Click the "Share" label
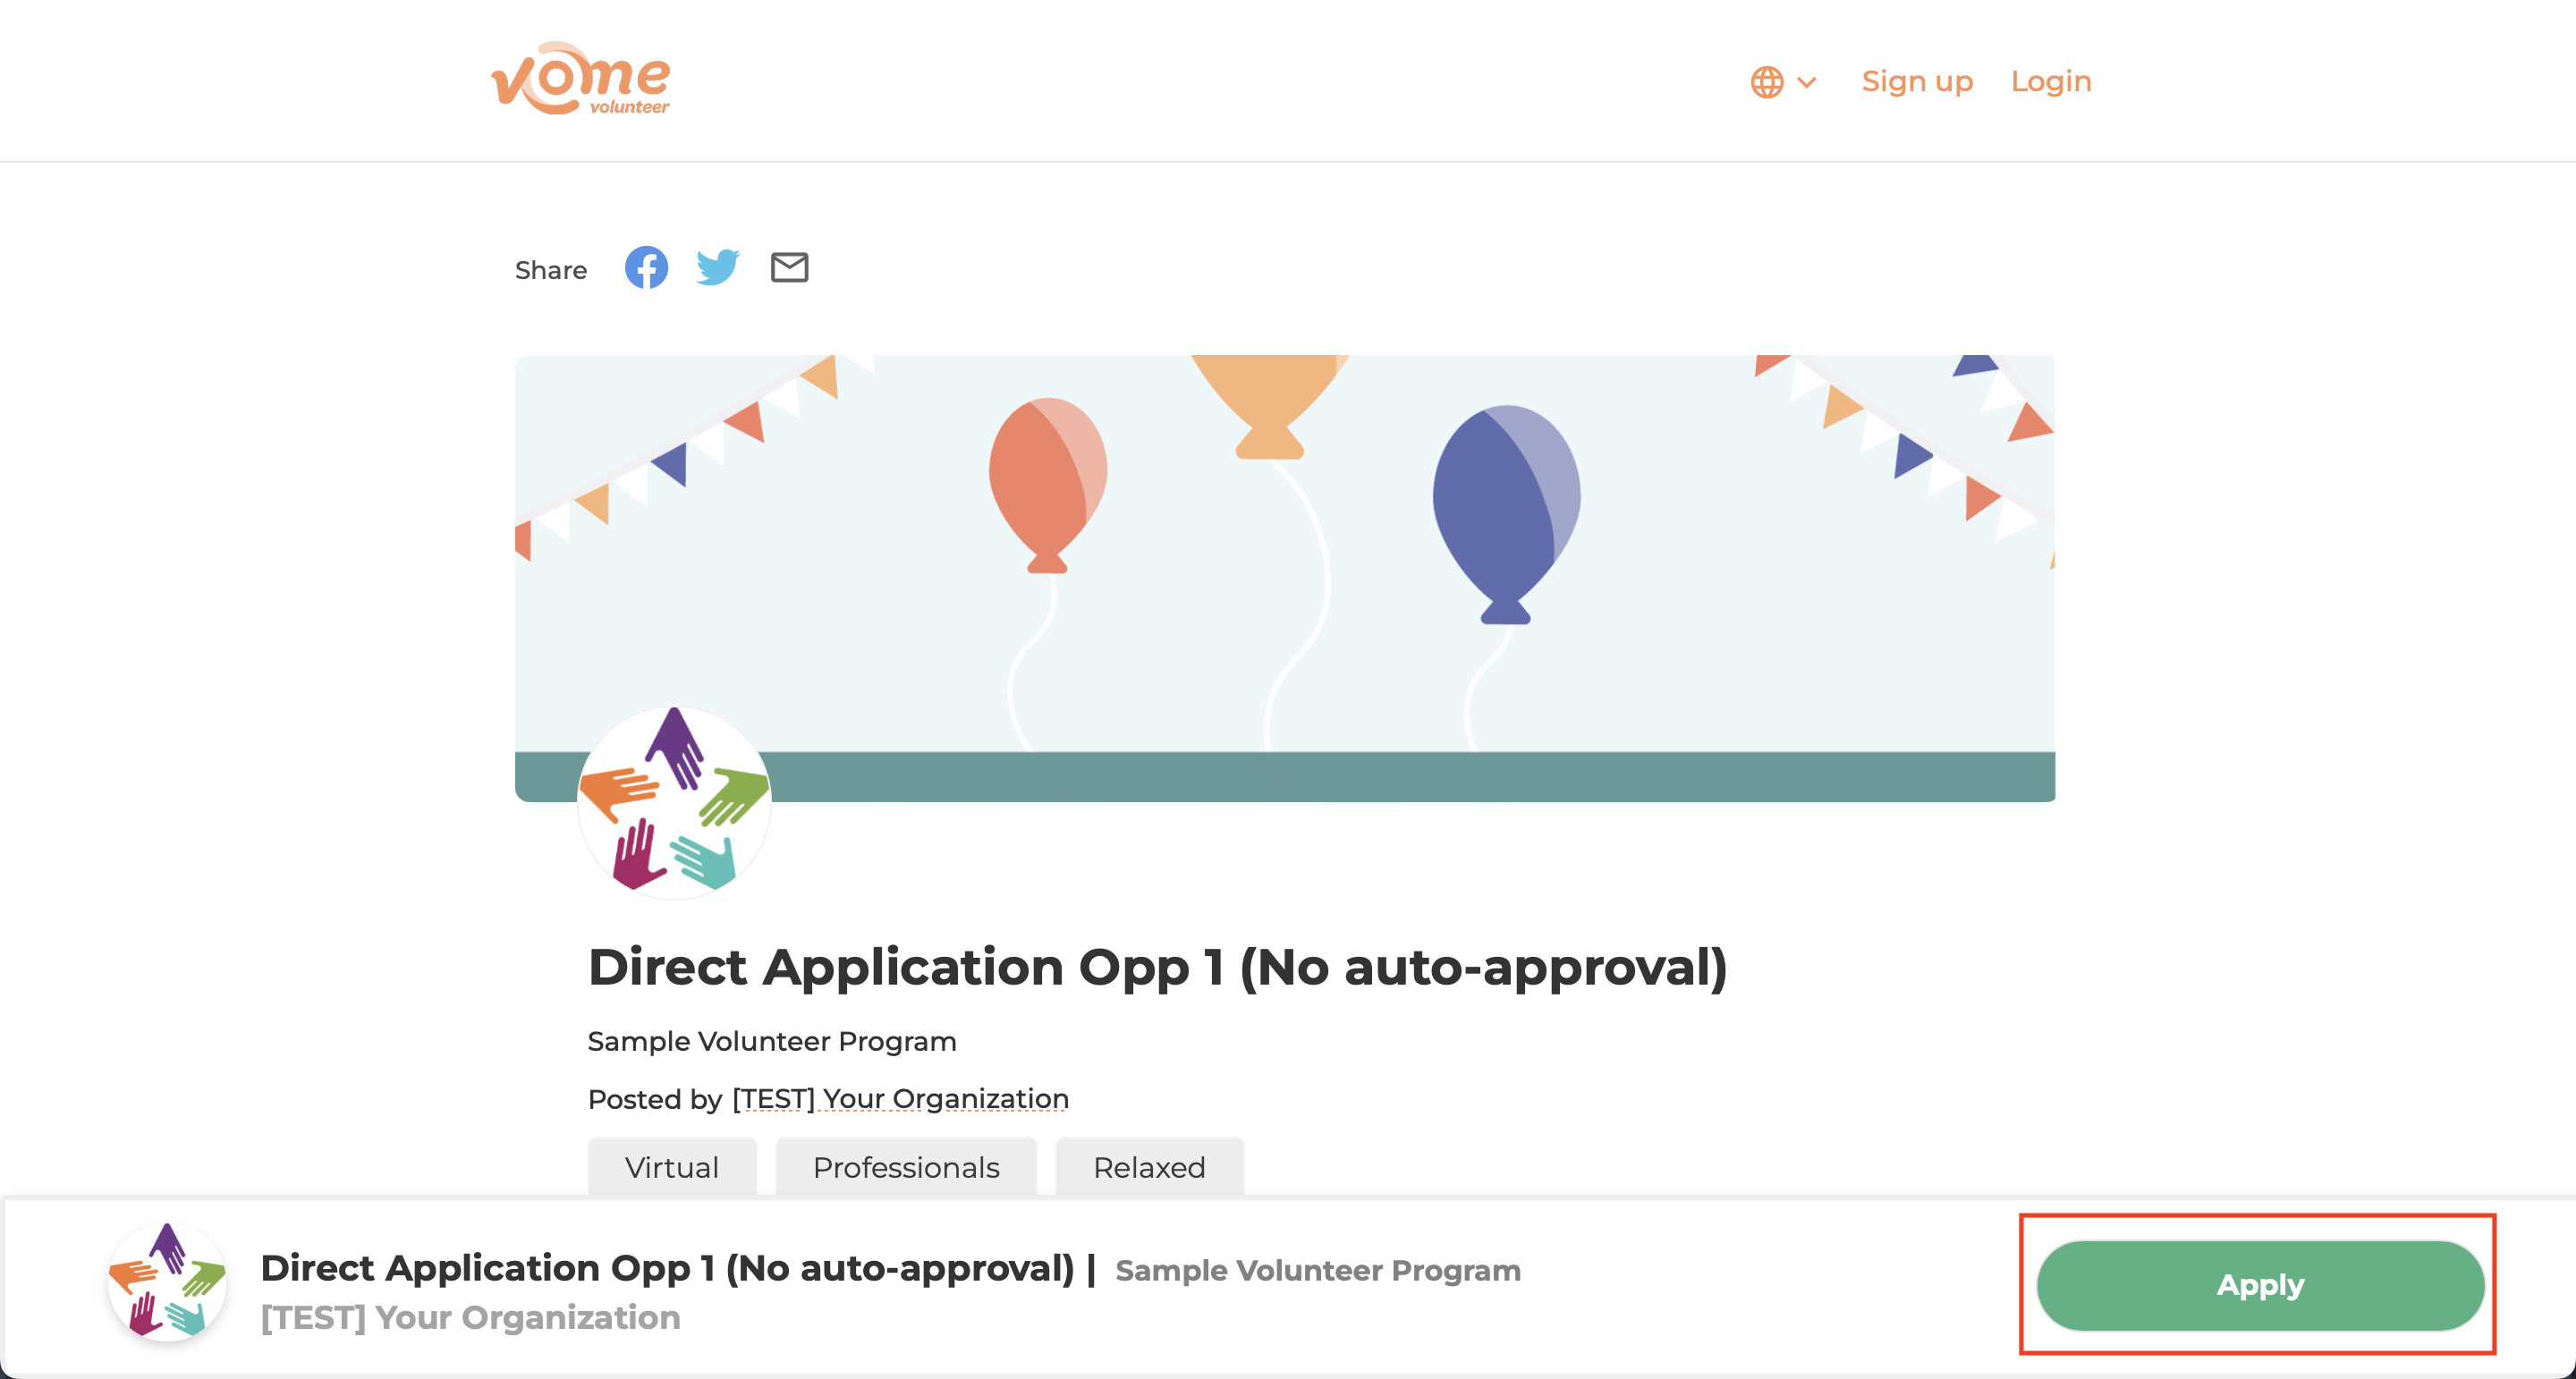Screen dimensions: 2576x1379 click(551, 270)
